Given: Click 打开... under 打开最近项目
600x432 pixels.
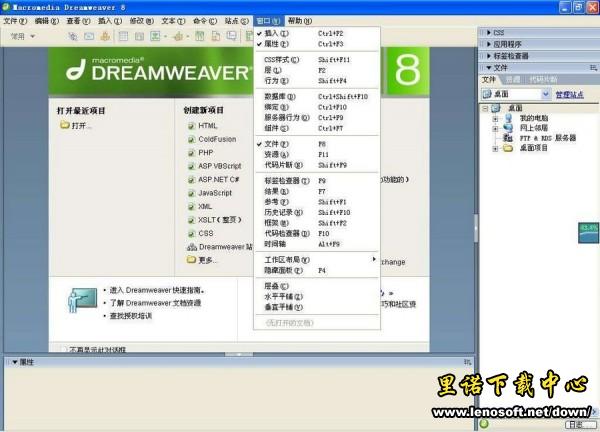Looking at the screenshot, I should 76,126.
